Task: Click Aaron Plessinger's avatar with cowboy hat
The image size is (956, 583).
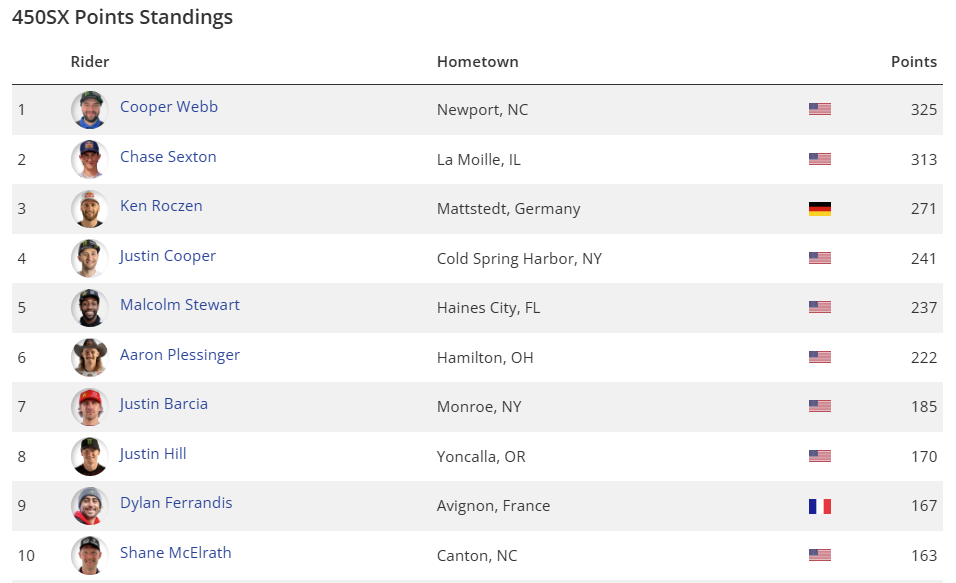Action: (x=89, y=357)
